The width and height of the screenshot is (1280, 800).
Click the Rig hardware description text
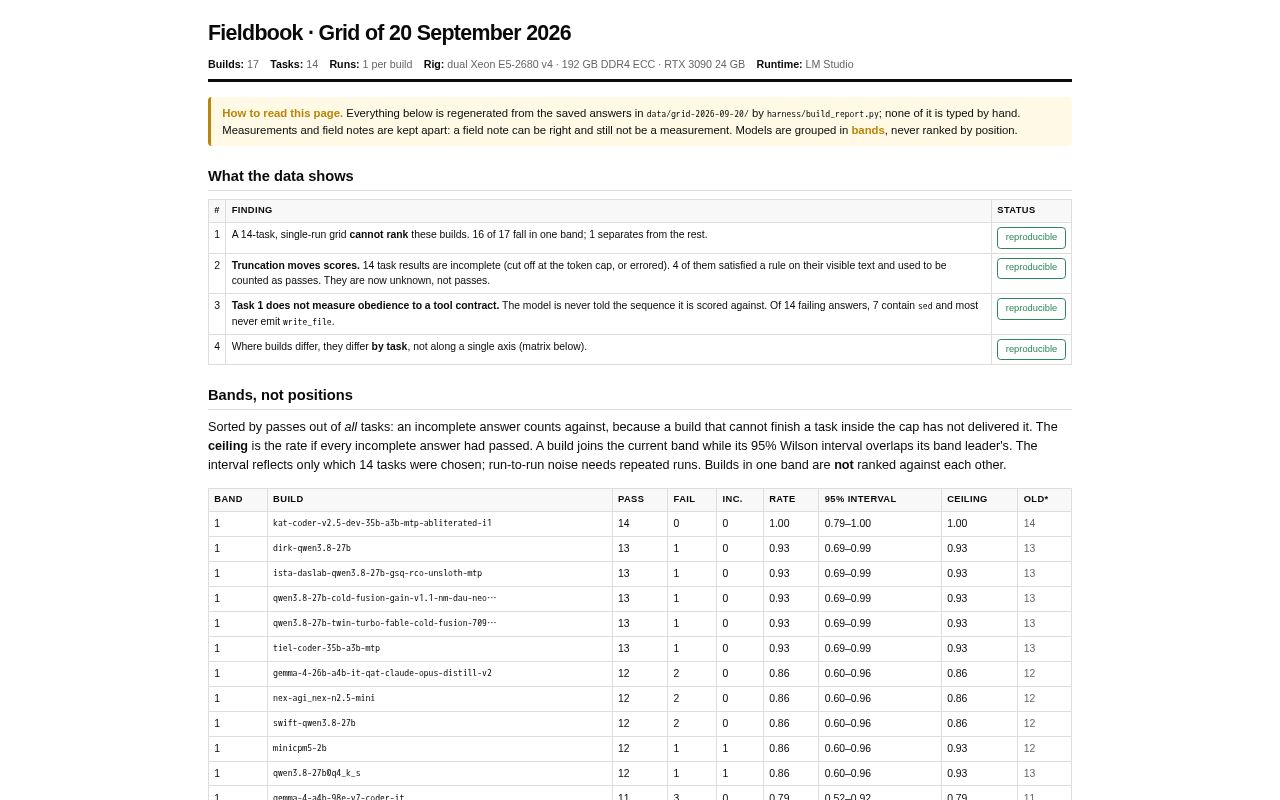596,64
